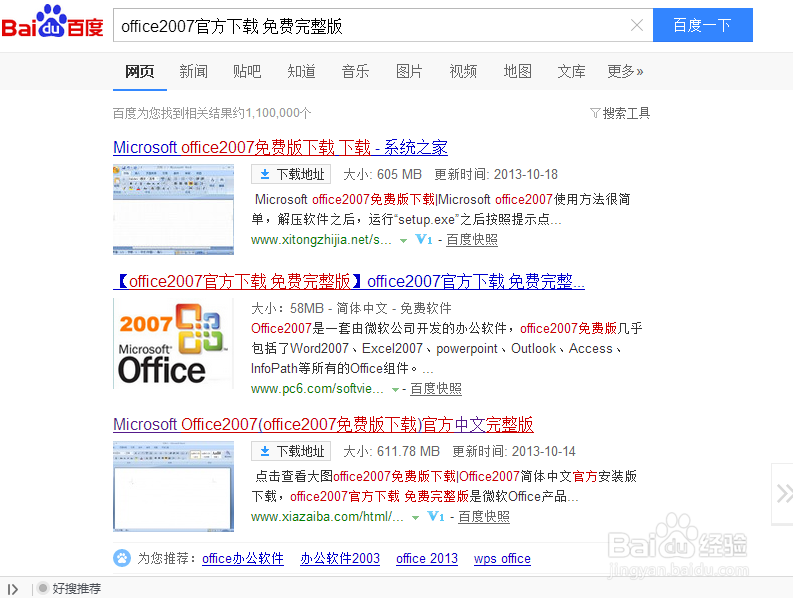Viewport: 793px width, 598px height.
Task: Click the Microsoft Office 2007 logo thumbnail
Action: tap(173, 344)
